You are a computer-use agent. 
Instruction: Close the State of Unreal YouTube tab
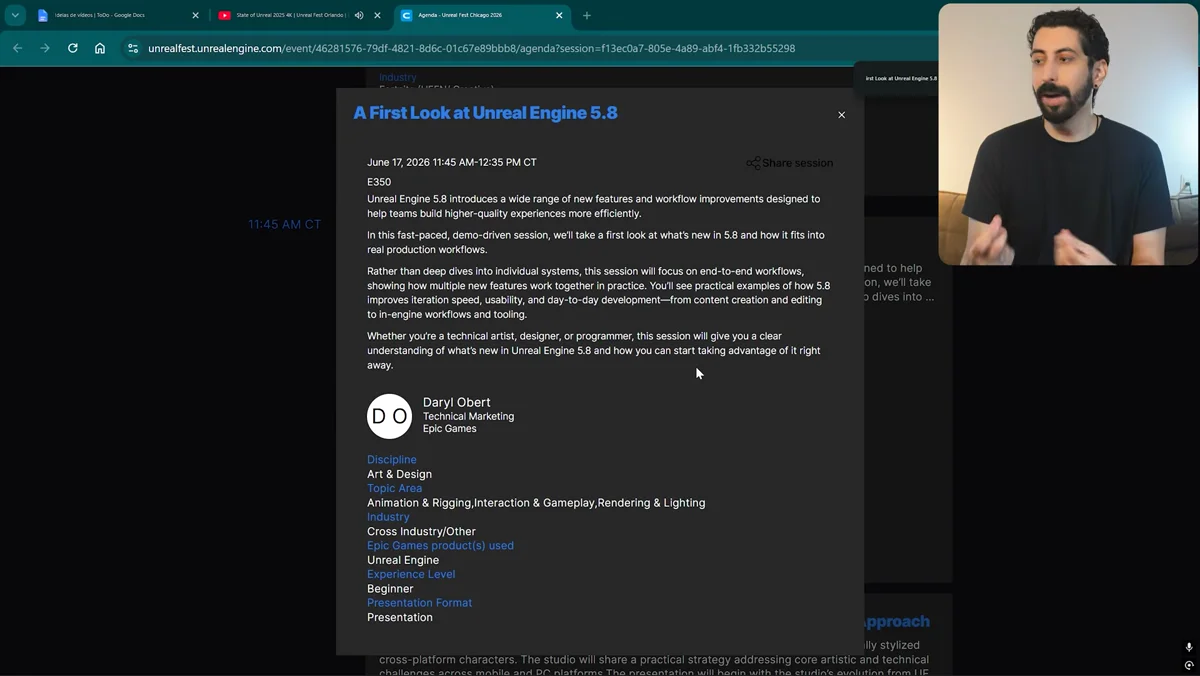coord(377,15)
